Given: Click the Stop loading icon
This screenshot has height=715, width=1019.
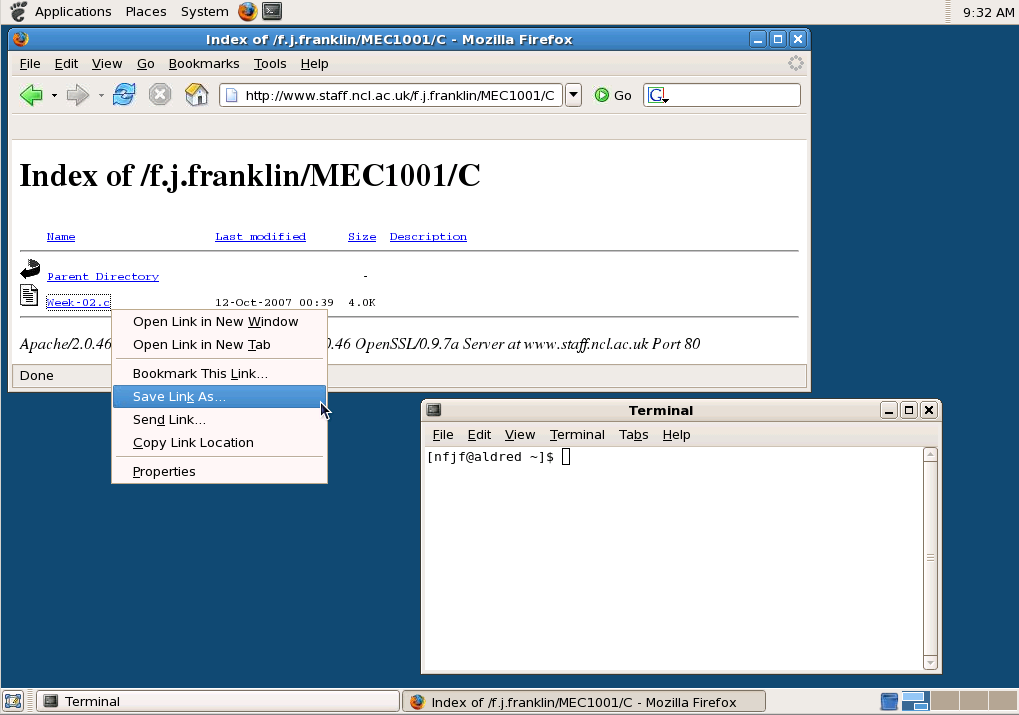Looking at the screenshot, I should pos(160,95).
